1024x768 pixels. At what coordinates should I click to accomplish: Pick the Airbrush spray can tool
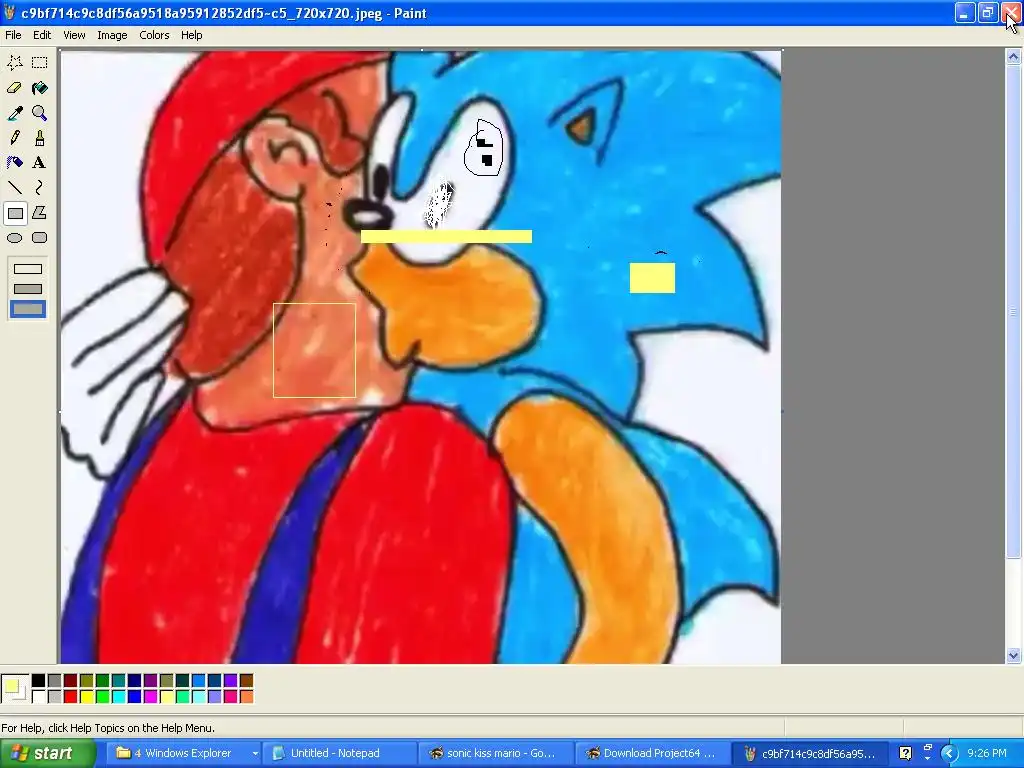tap(15, 163)
